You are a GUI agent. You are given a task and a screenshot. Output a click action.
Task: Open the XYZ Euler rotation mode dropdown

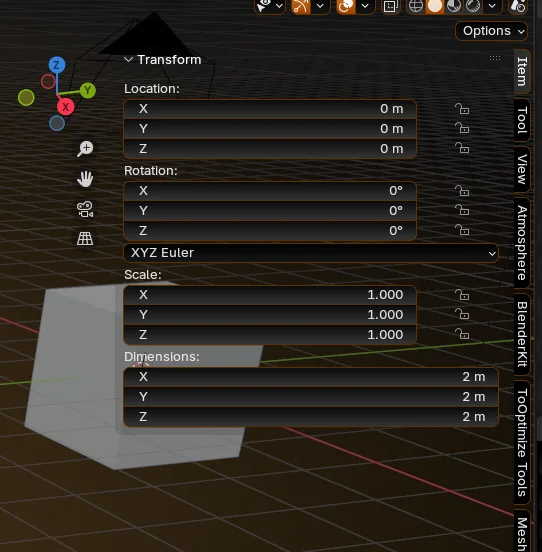click(x=311, y=253)
